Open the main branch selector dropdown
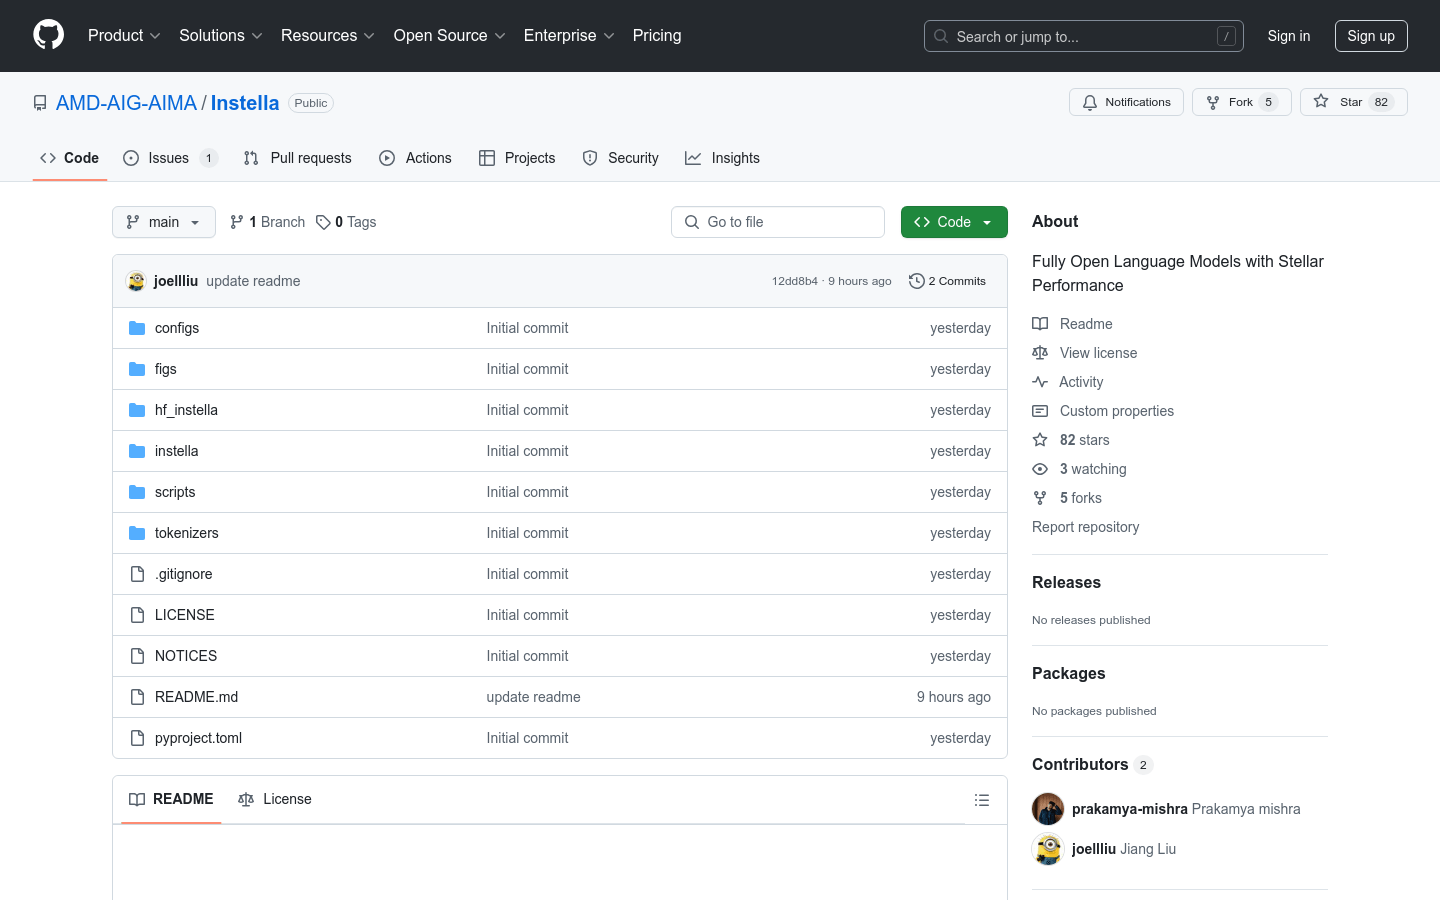 164,222
